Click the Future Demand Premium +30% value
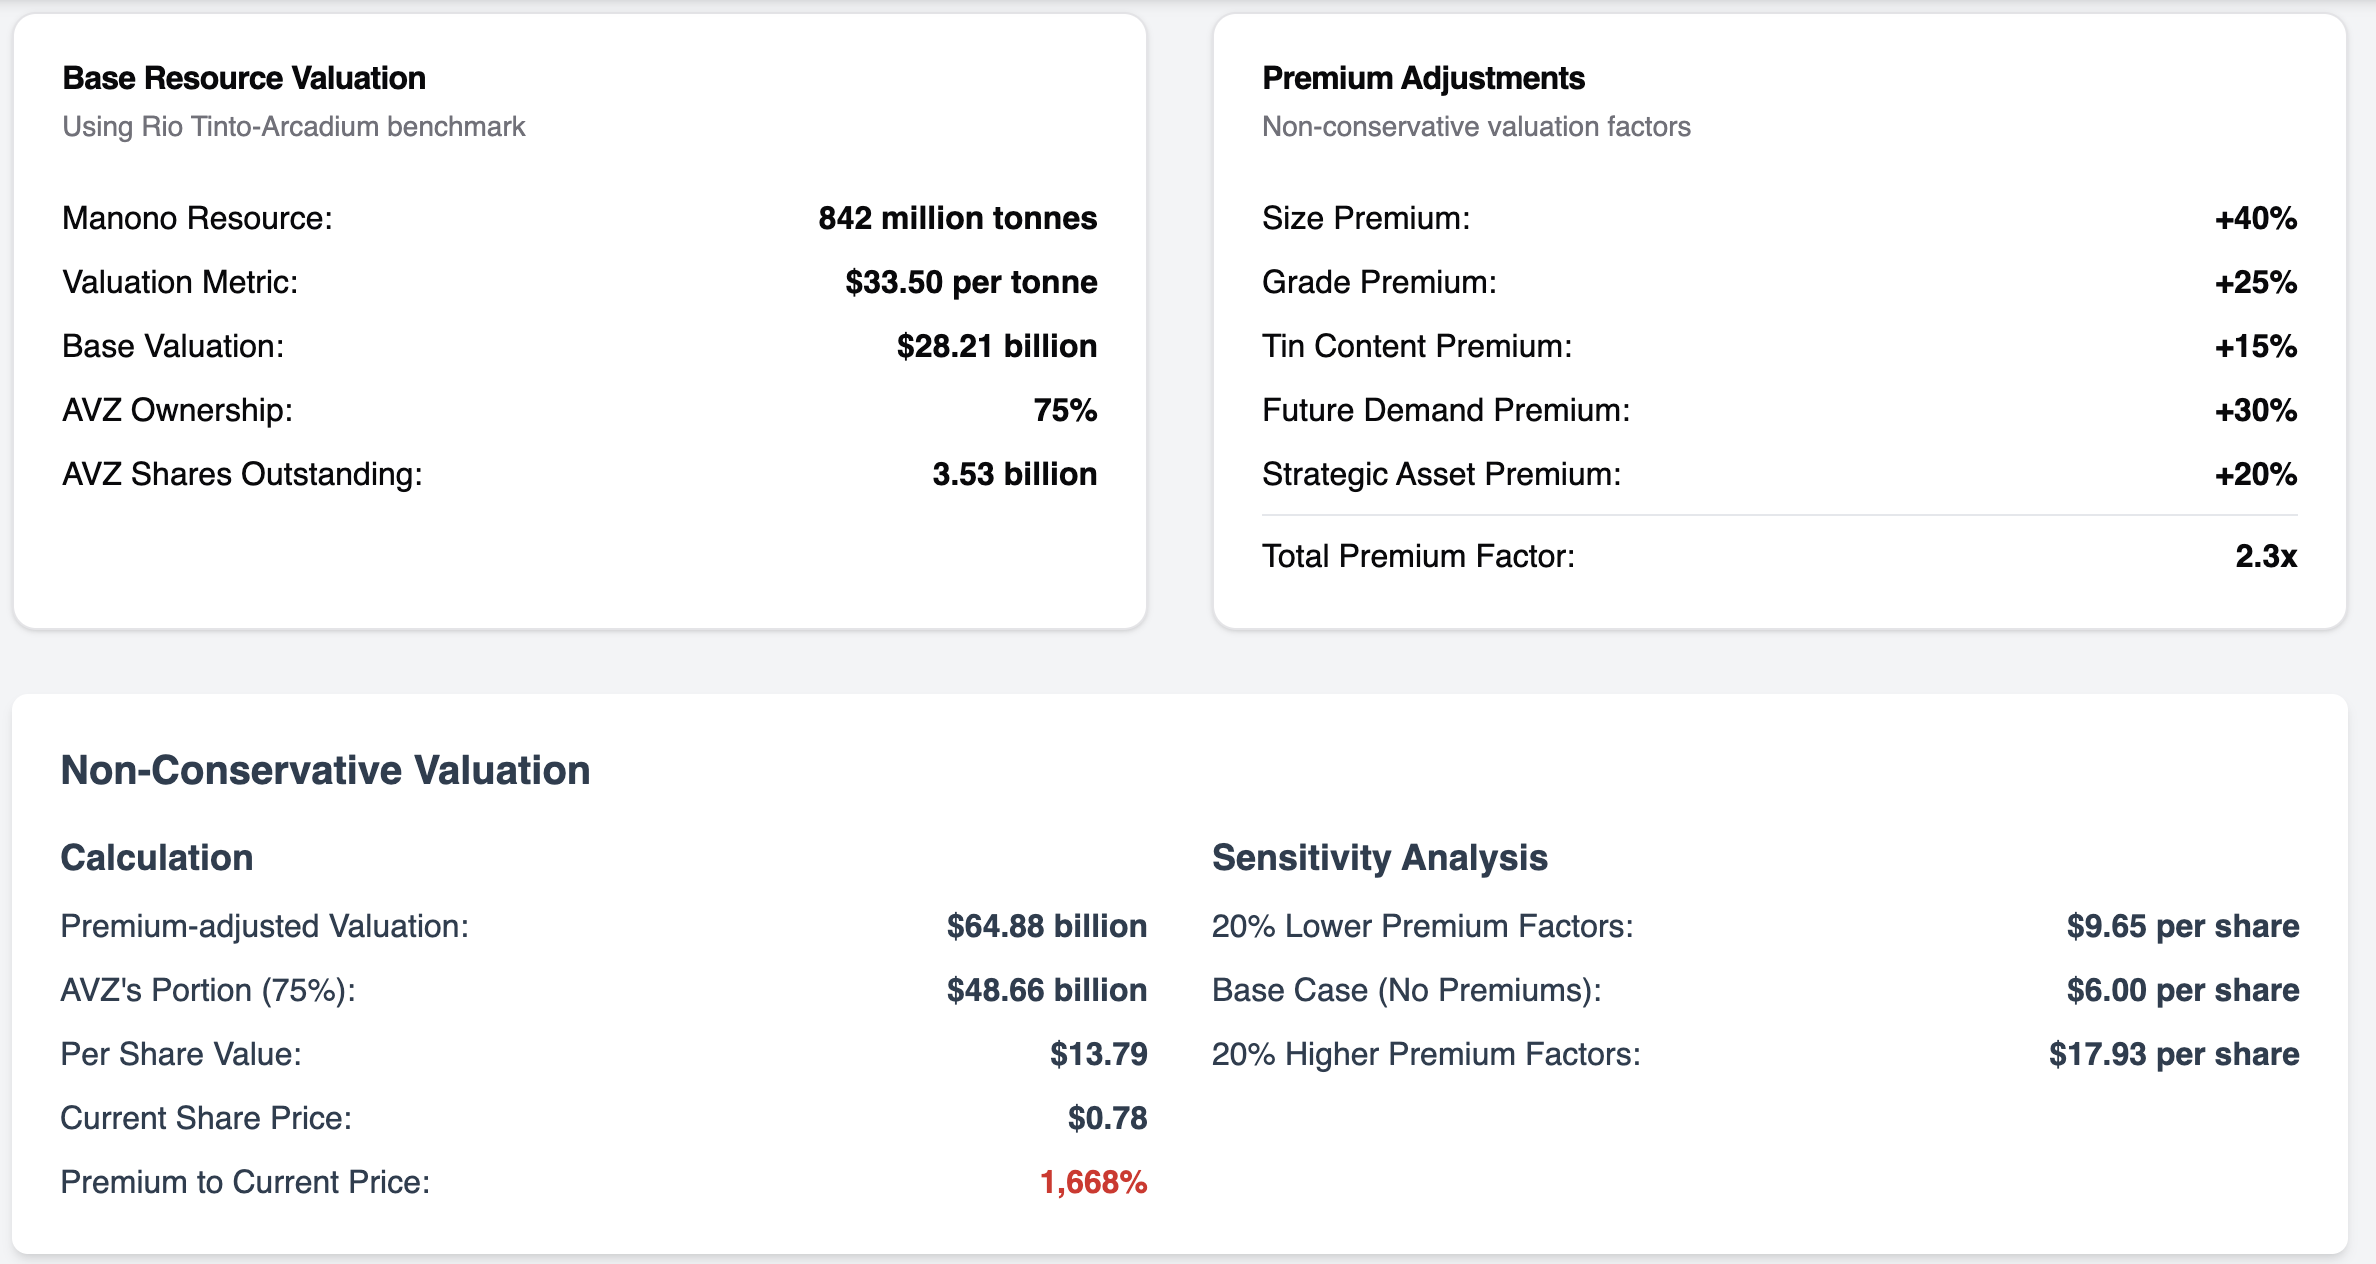 click(2255, 410)
